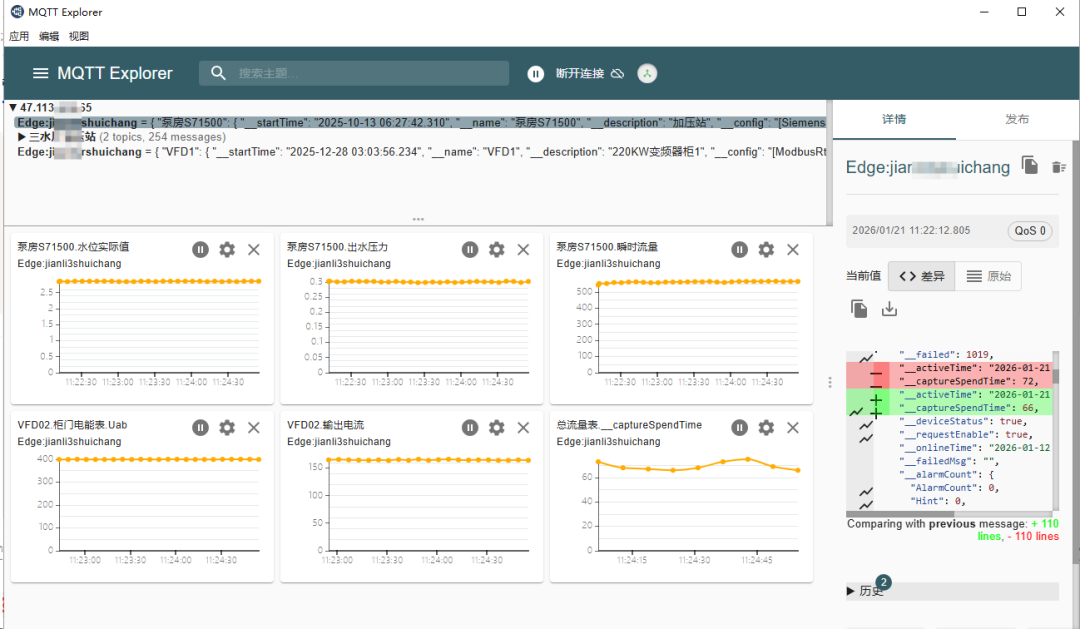Open settings of 泵房S71500.水位实际值 chart
The height and width of the screenshot is (629, 1080).
click(227, 249)
